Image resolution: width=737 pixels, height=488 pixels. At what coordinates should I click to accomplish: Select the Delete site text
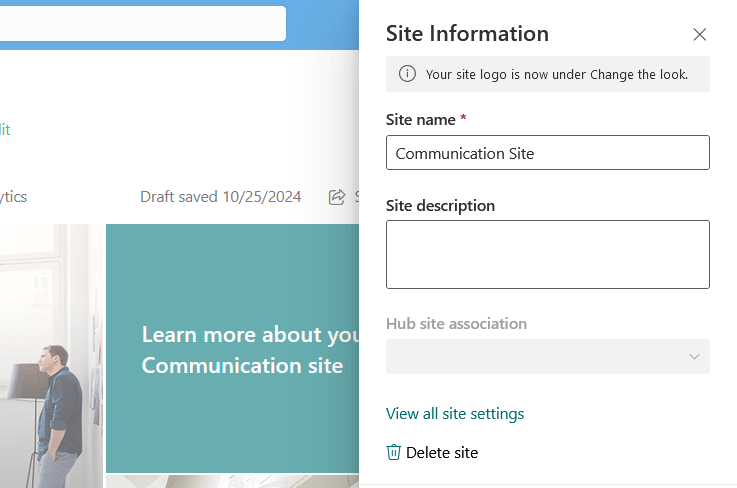442,453
